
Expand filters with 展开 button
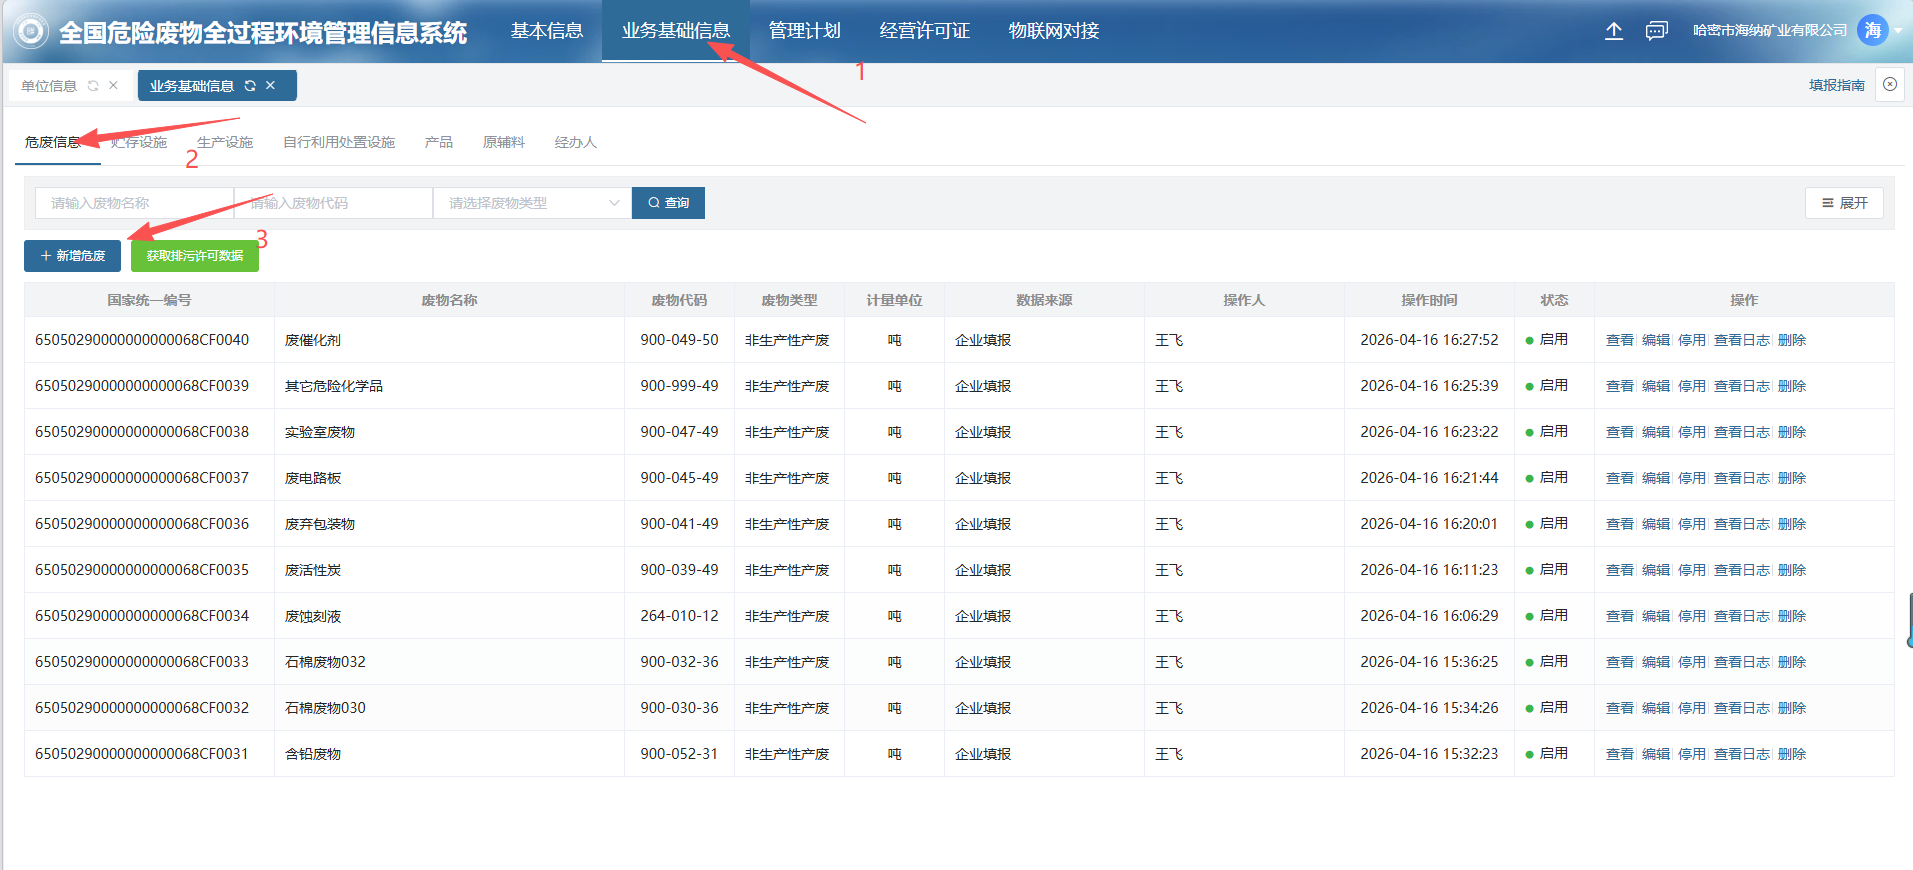(1844, 203)
